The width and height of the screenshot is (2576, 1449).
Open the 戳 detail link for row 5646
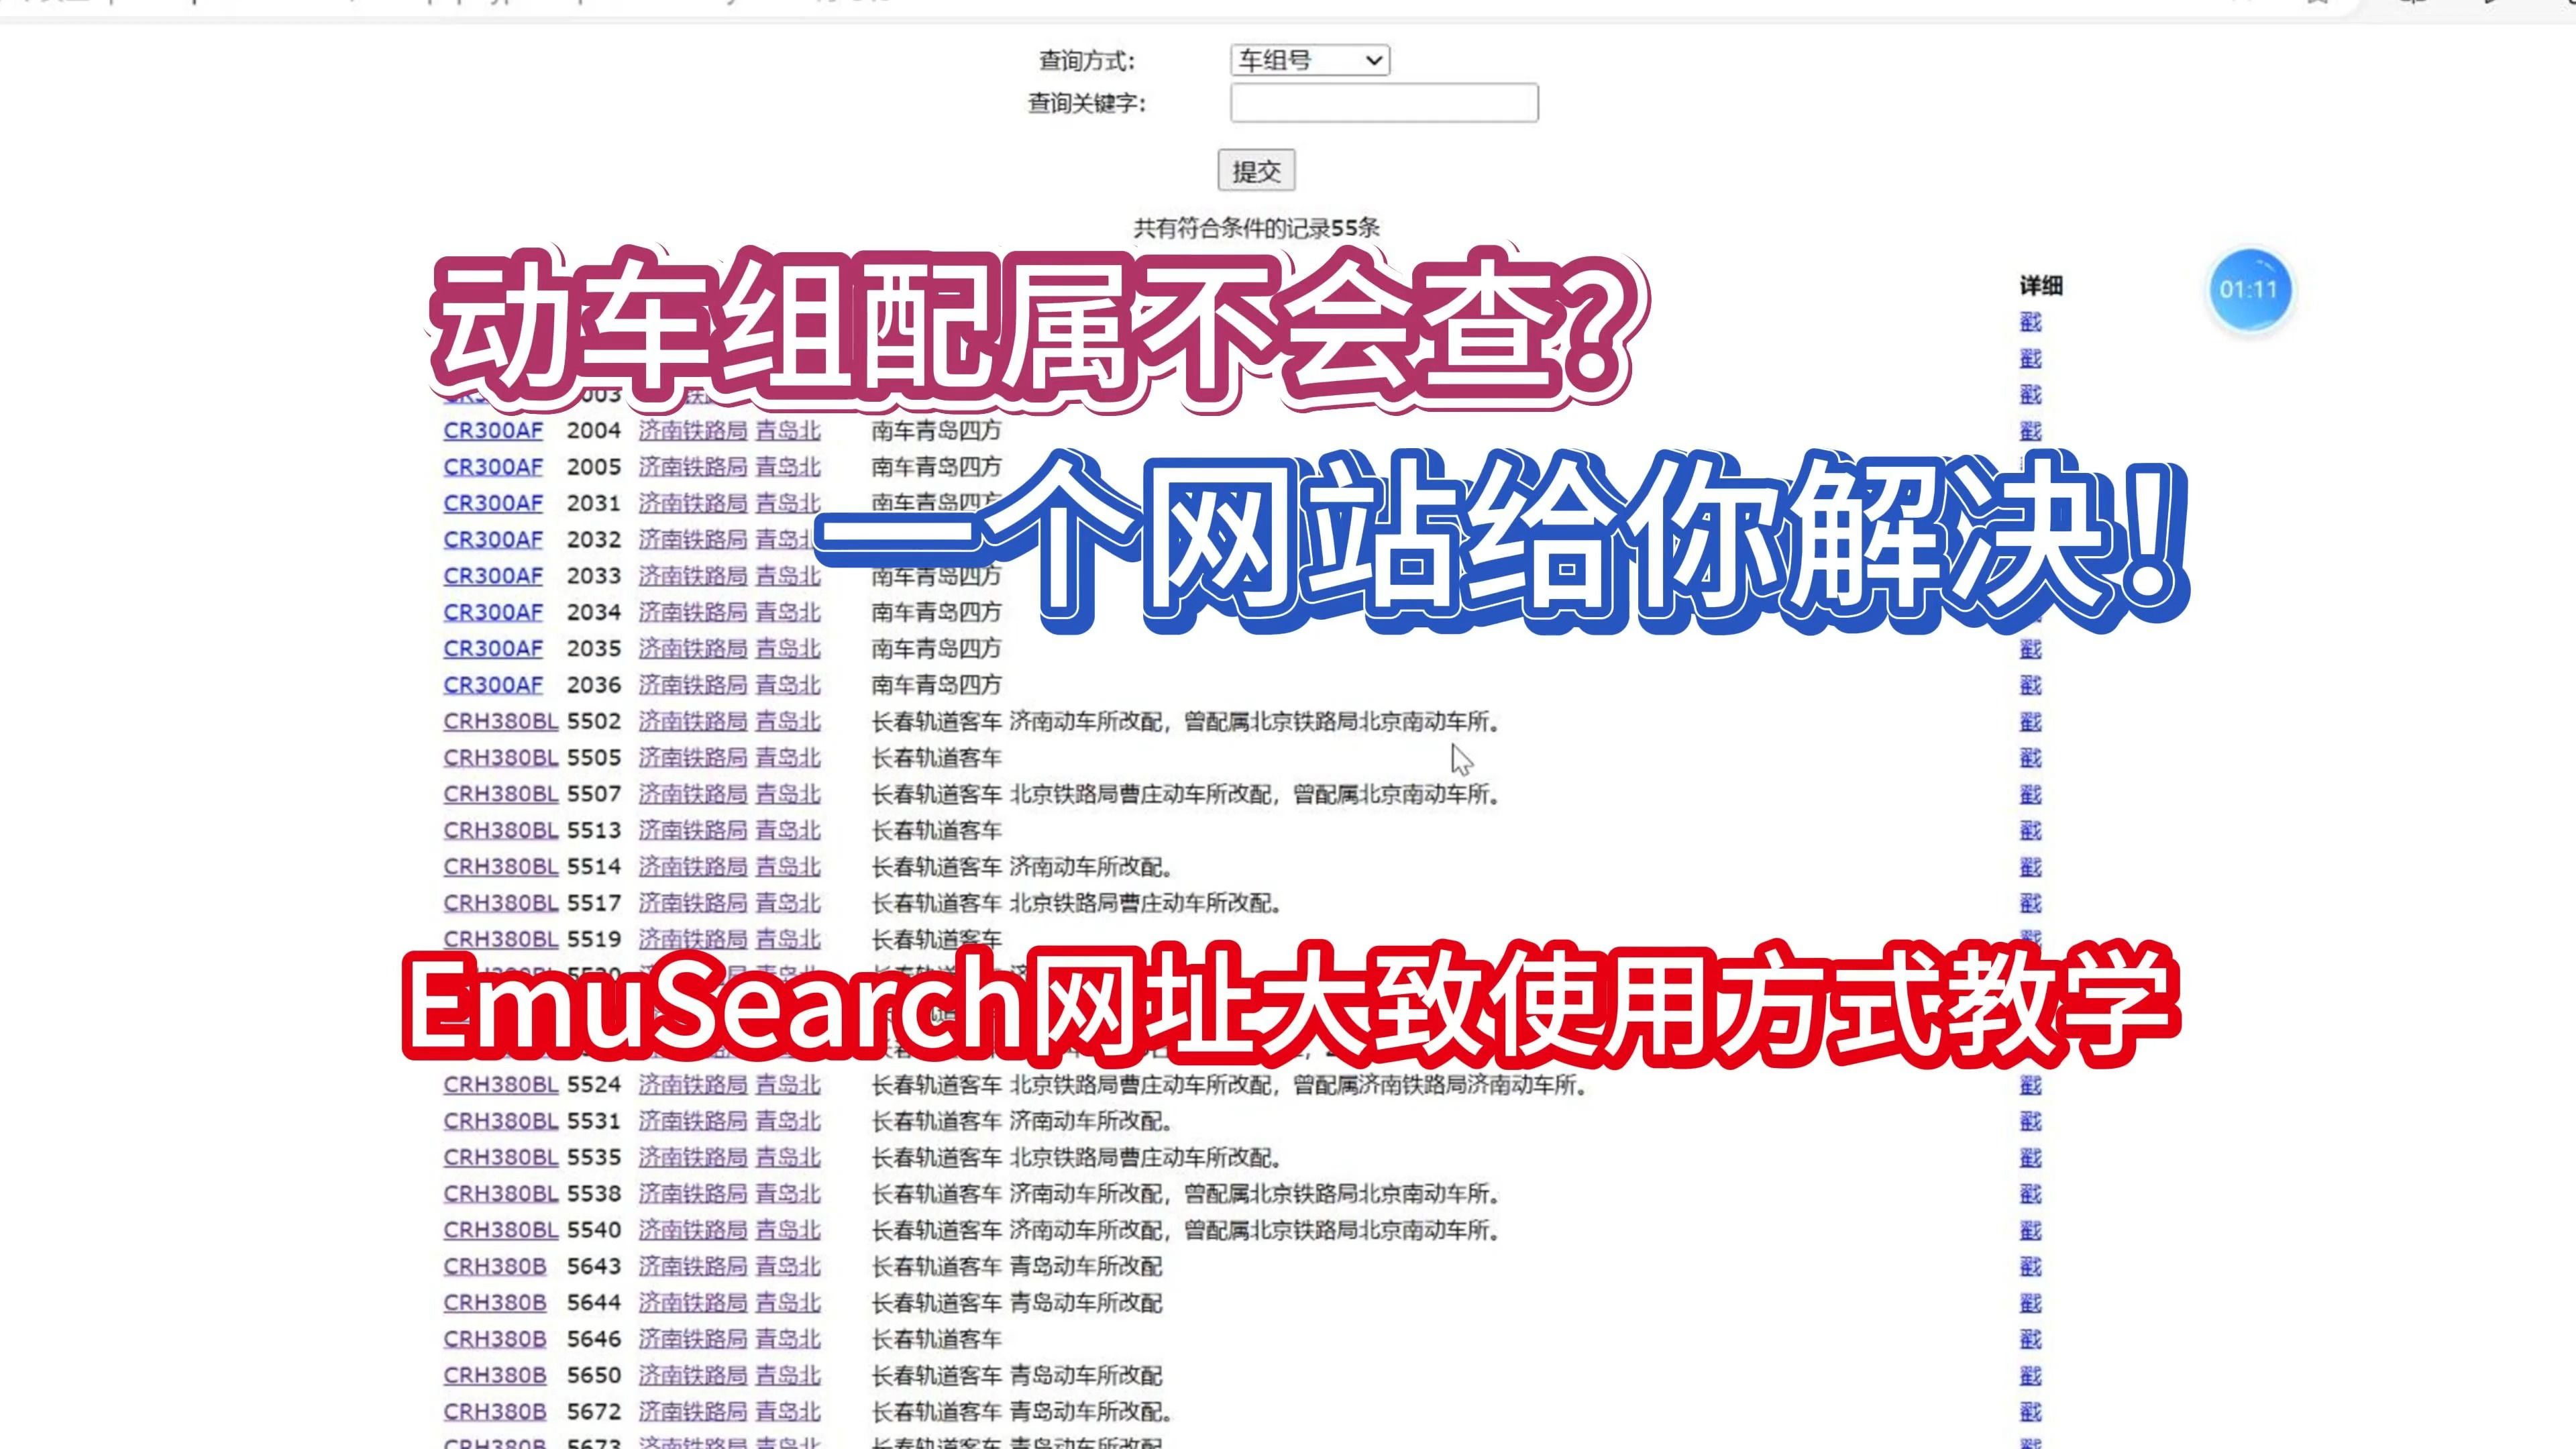(2030, 1339)
